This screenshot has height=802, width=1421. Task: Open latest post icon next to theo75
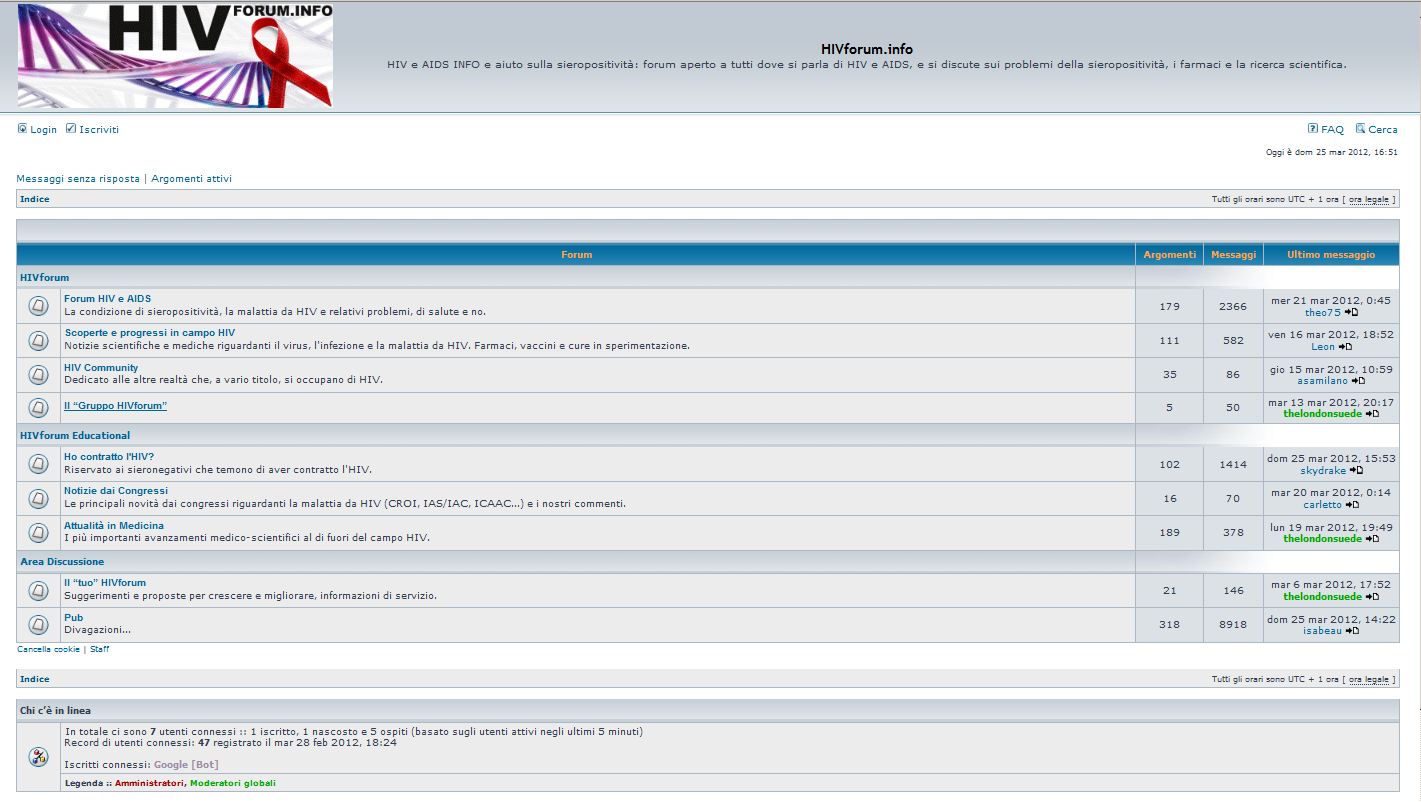point(1351,313)
